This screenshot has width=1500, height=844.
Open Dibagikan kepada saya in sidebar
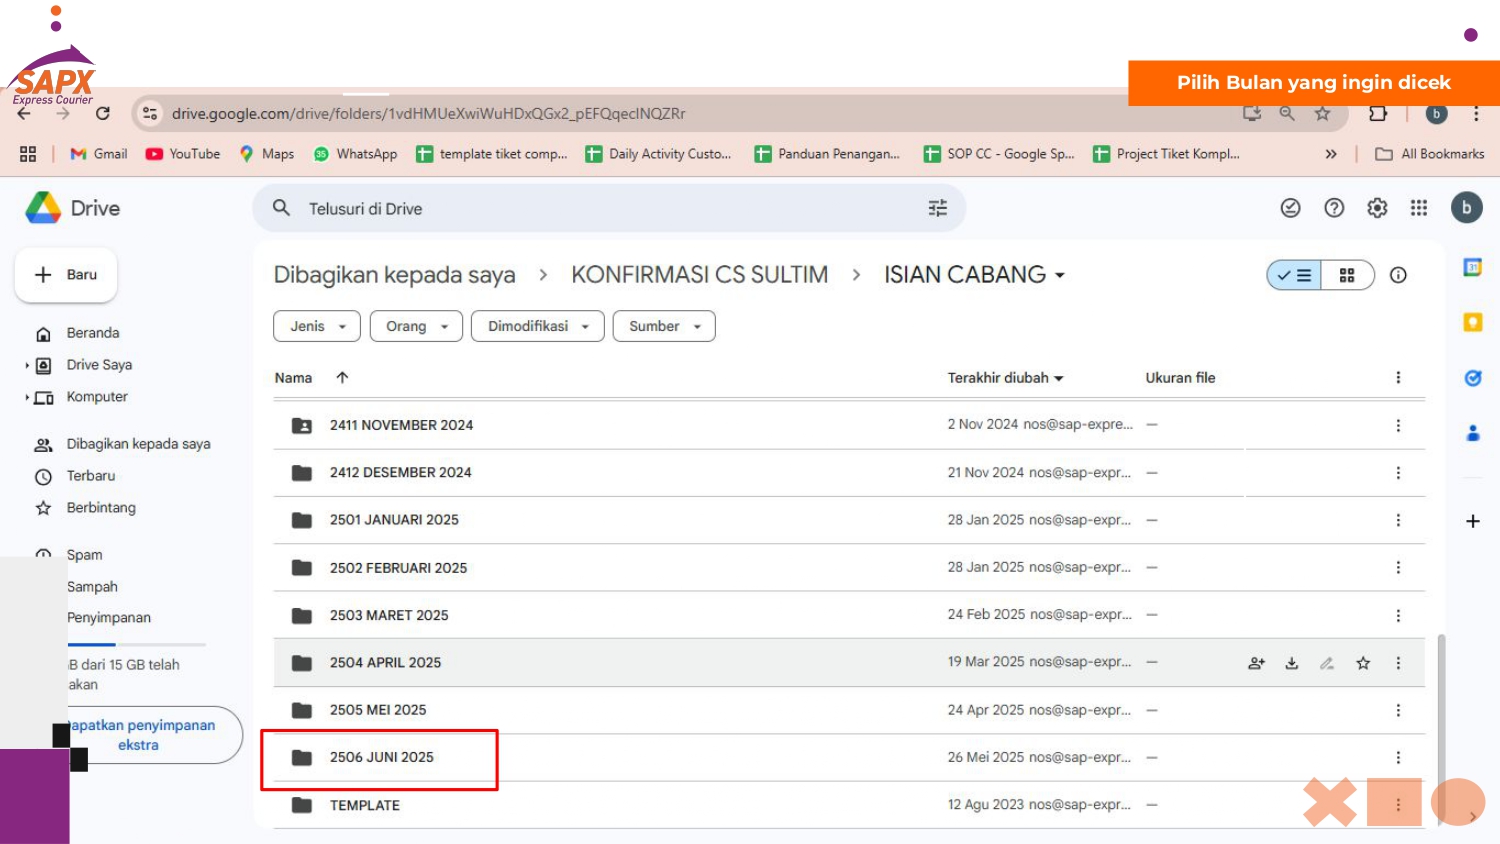click(138, 444)
